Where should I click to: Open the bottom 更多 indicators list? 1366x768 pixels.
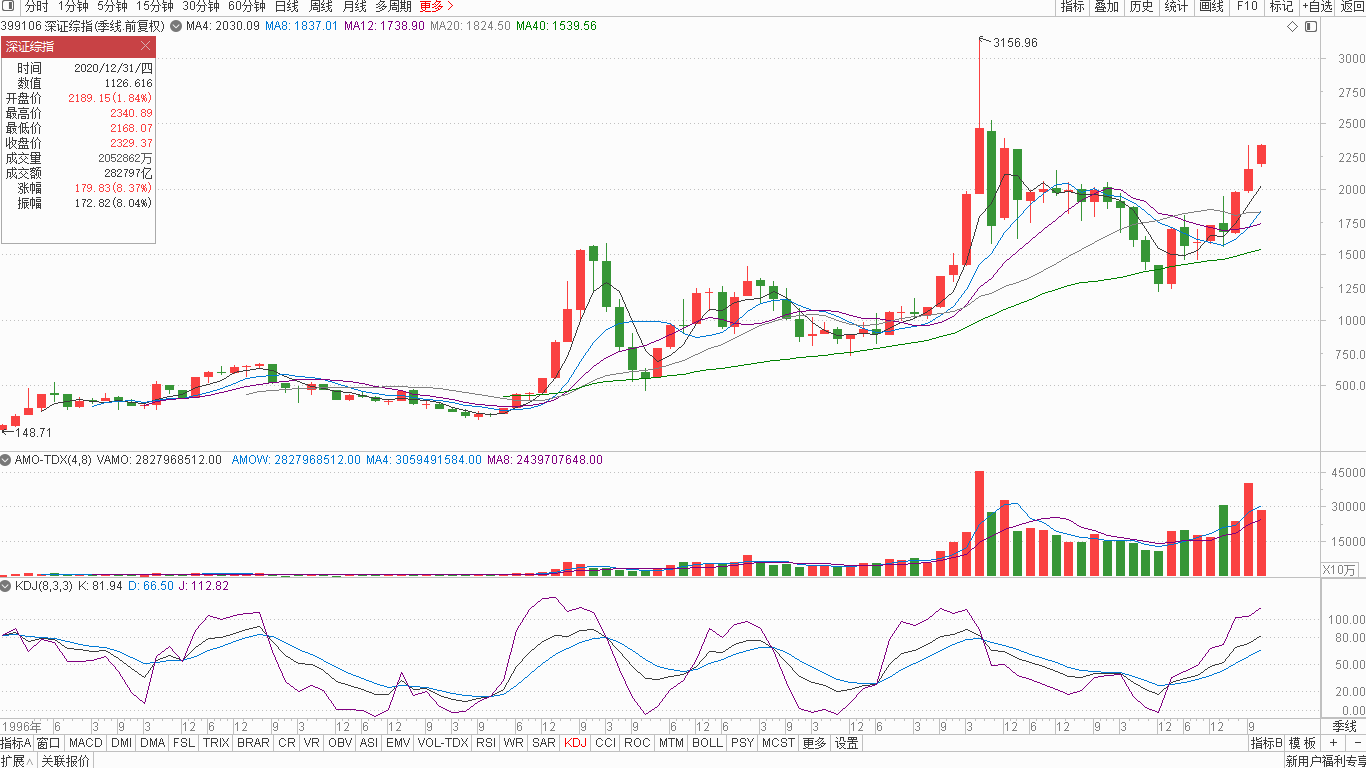pos(814,743)
